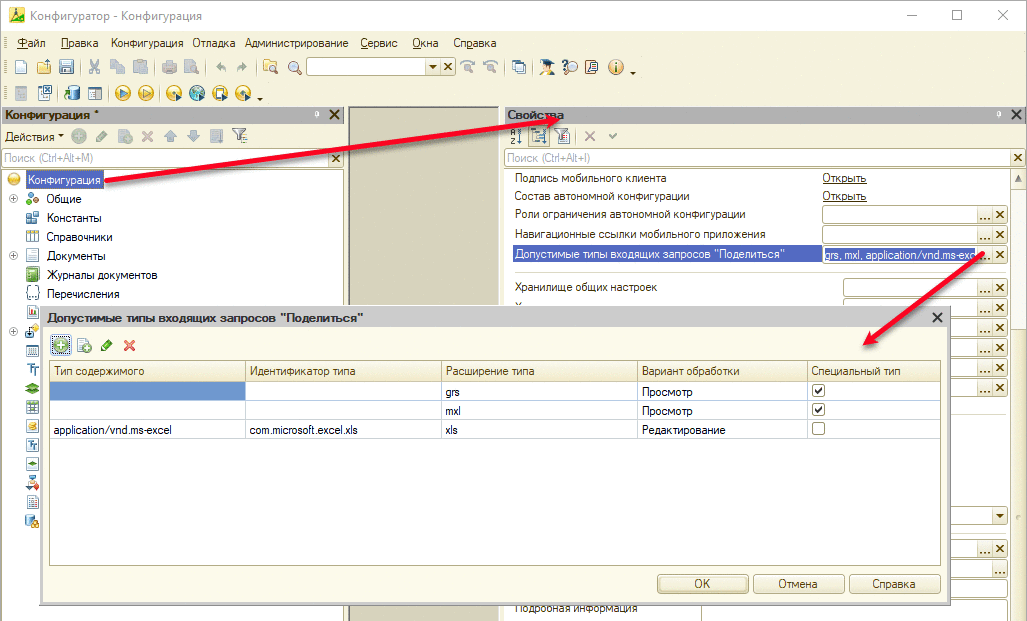Image resolution: width=1027 pixels, height=621 pixels.
Task: Click the green Add row icon in dialog
Action: 61,345
